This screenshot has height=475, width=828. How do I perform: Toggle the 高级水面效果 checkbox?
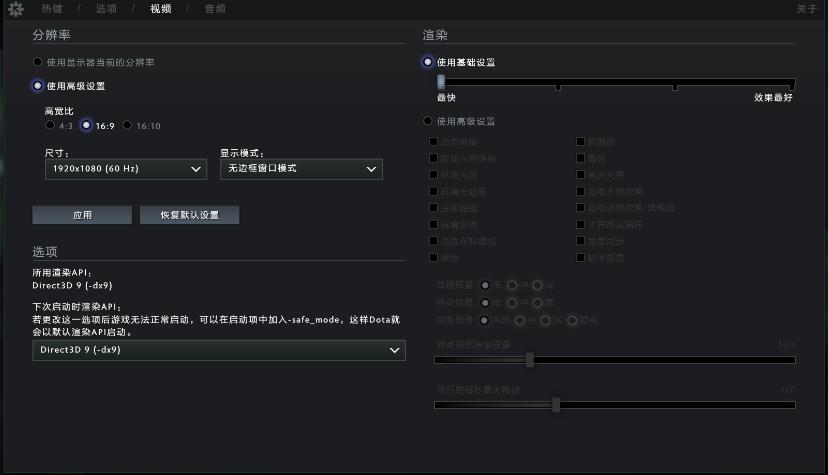[580, 191]
